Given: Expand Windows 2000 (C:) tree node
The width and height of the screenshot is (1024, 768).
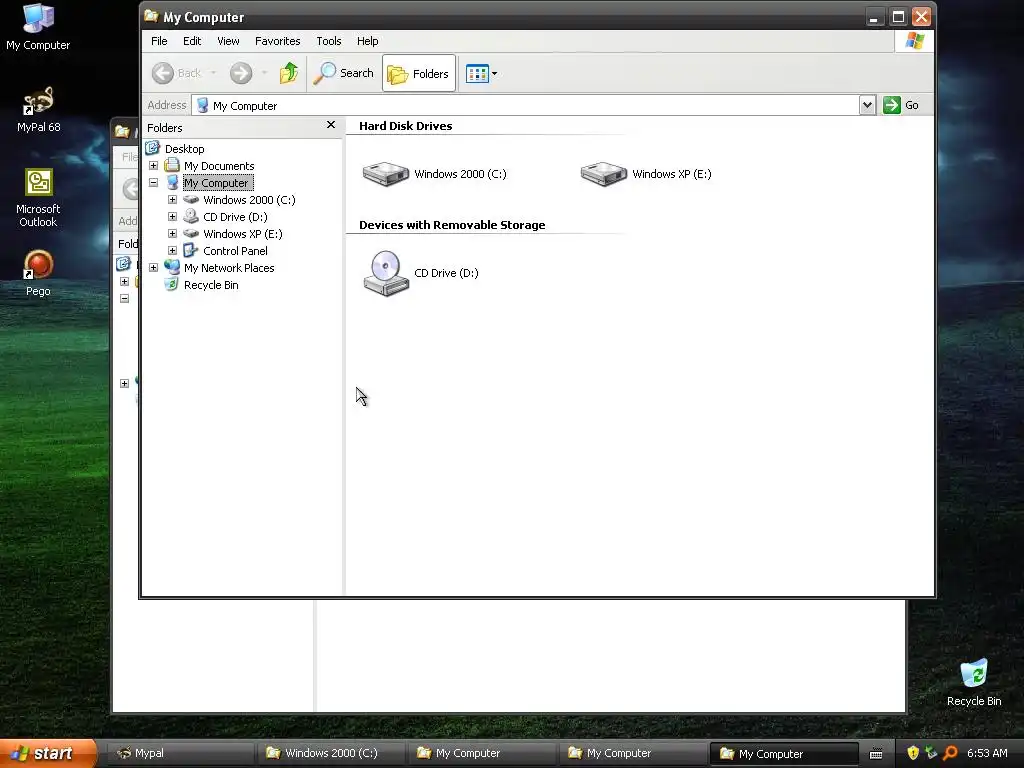Looking at the screenshot, I should (x=172, y=200).
